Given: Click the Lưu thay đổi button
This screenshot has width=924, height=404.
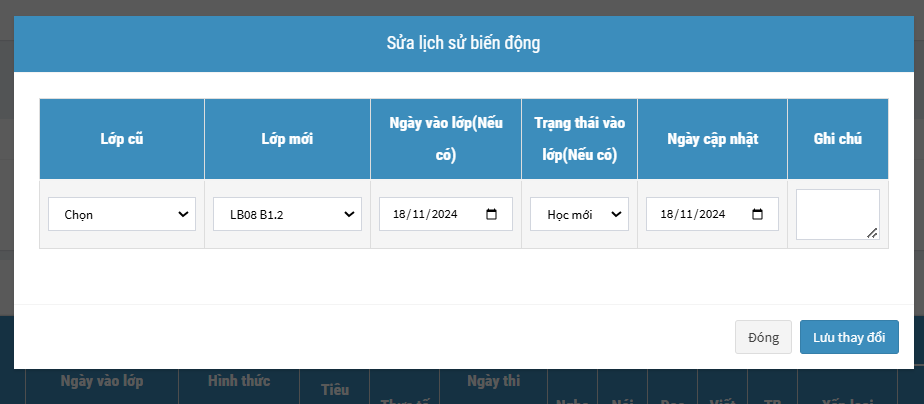Looking at the screenshot, I should pos(849,337).
